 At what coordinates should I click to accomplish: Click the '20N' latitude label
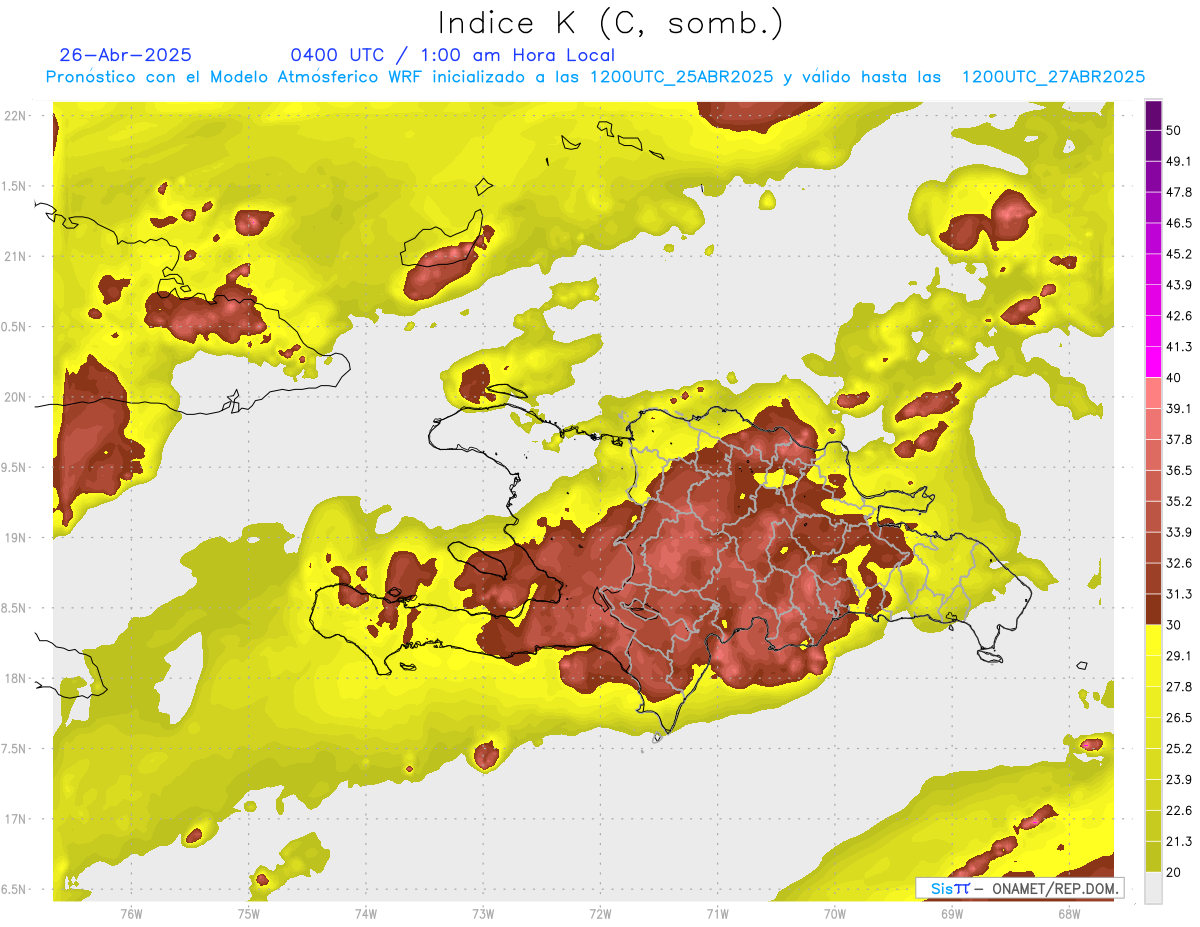pos(15,397)
